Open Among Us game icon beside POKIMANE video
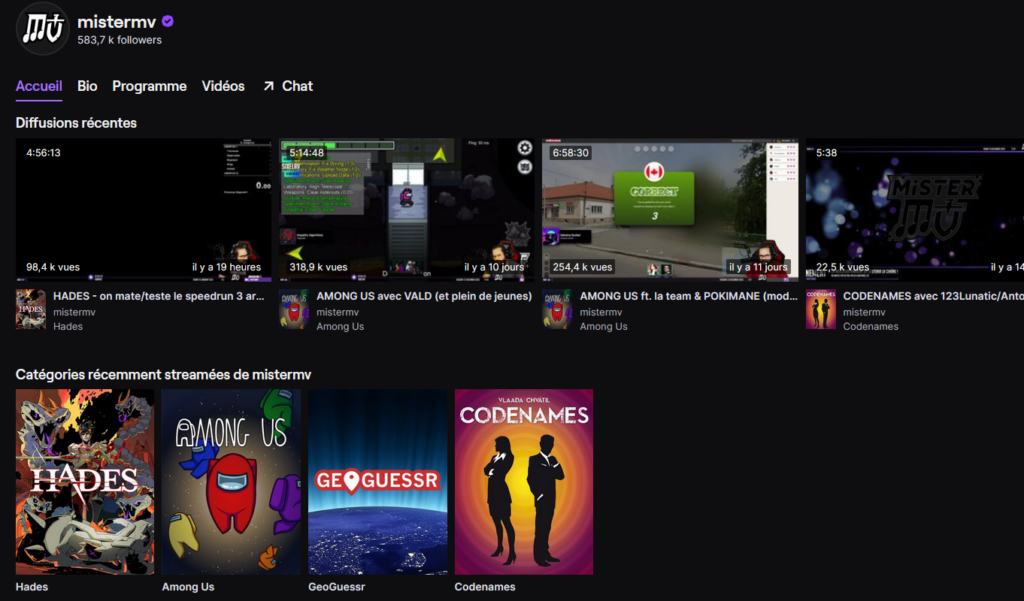 [x=557, y=310]
